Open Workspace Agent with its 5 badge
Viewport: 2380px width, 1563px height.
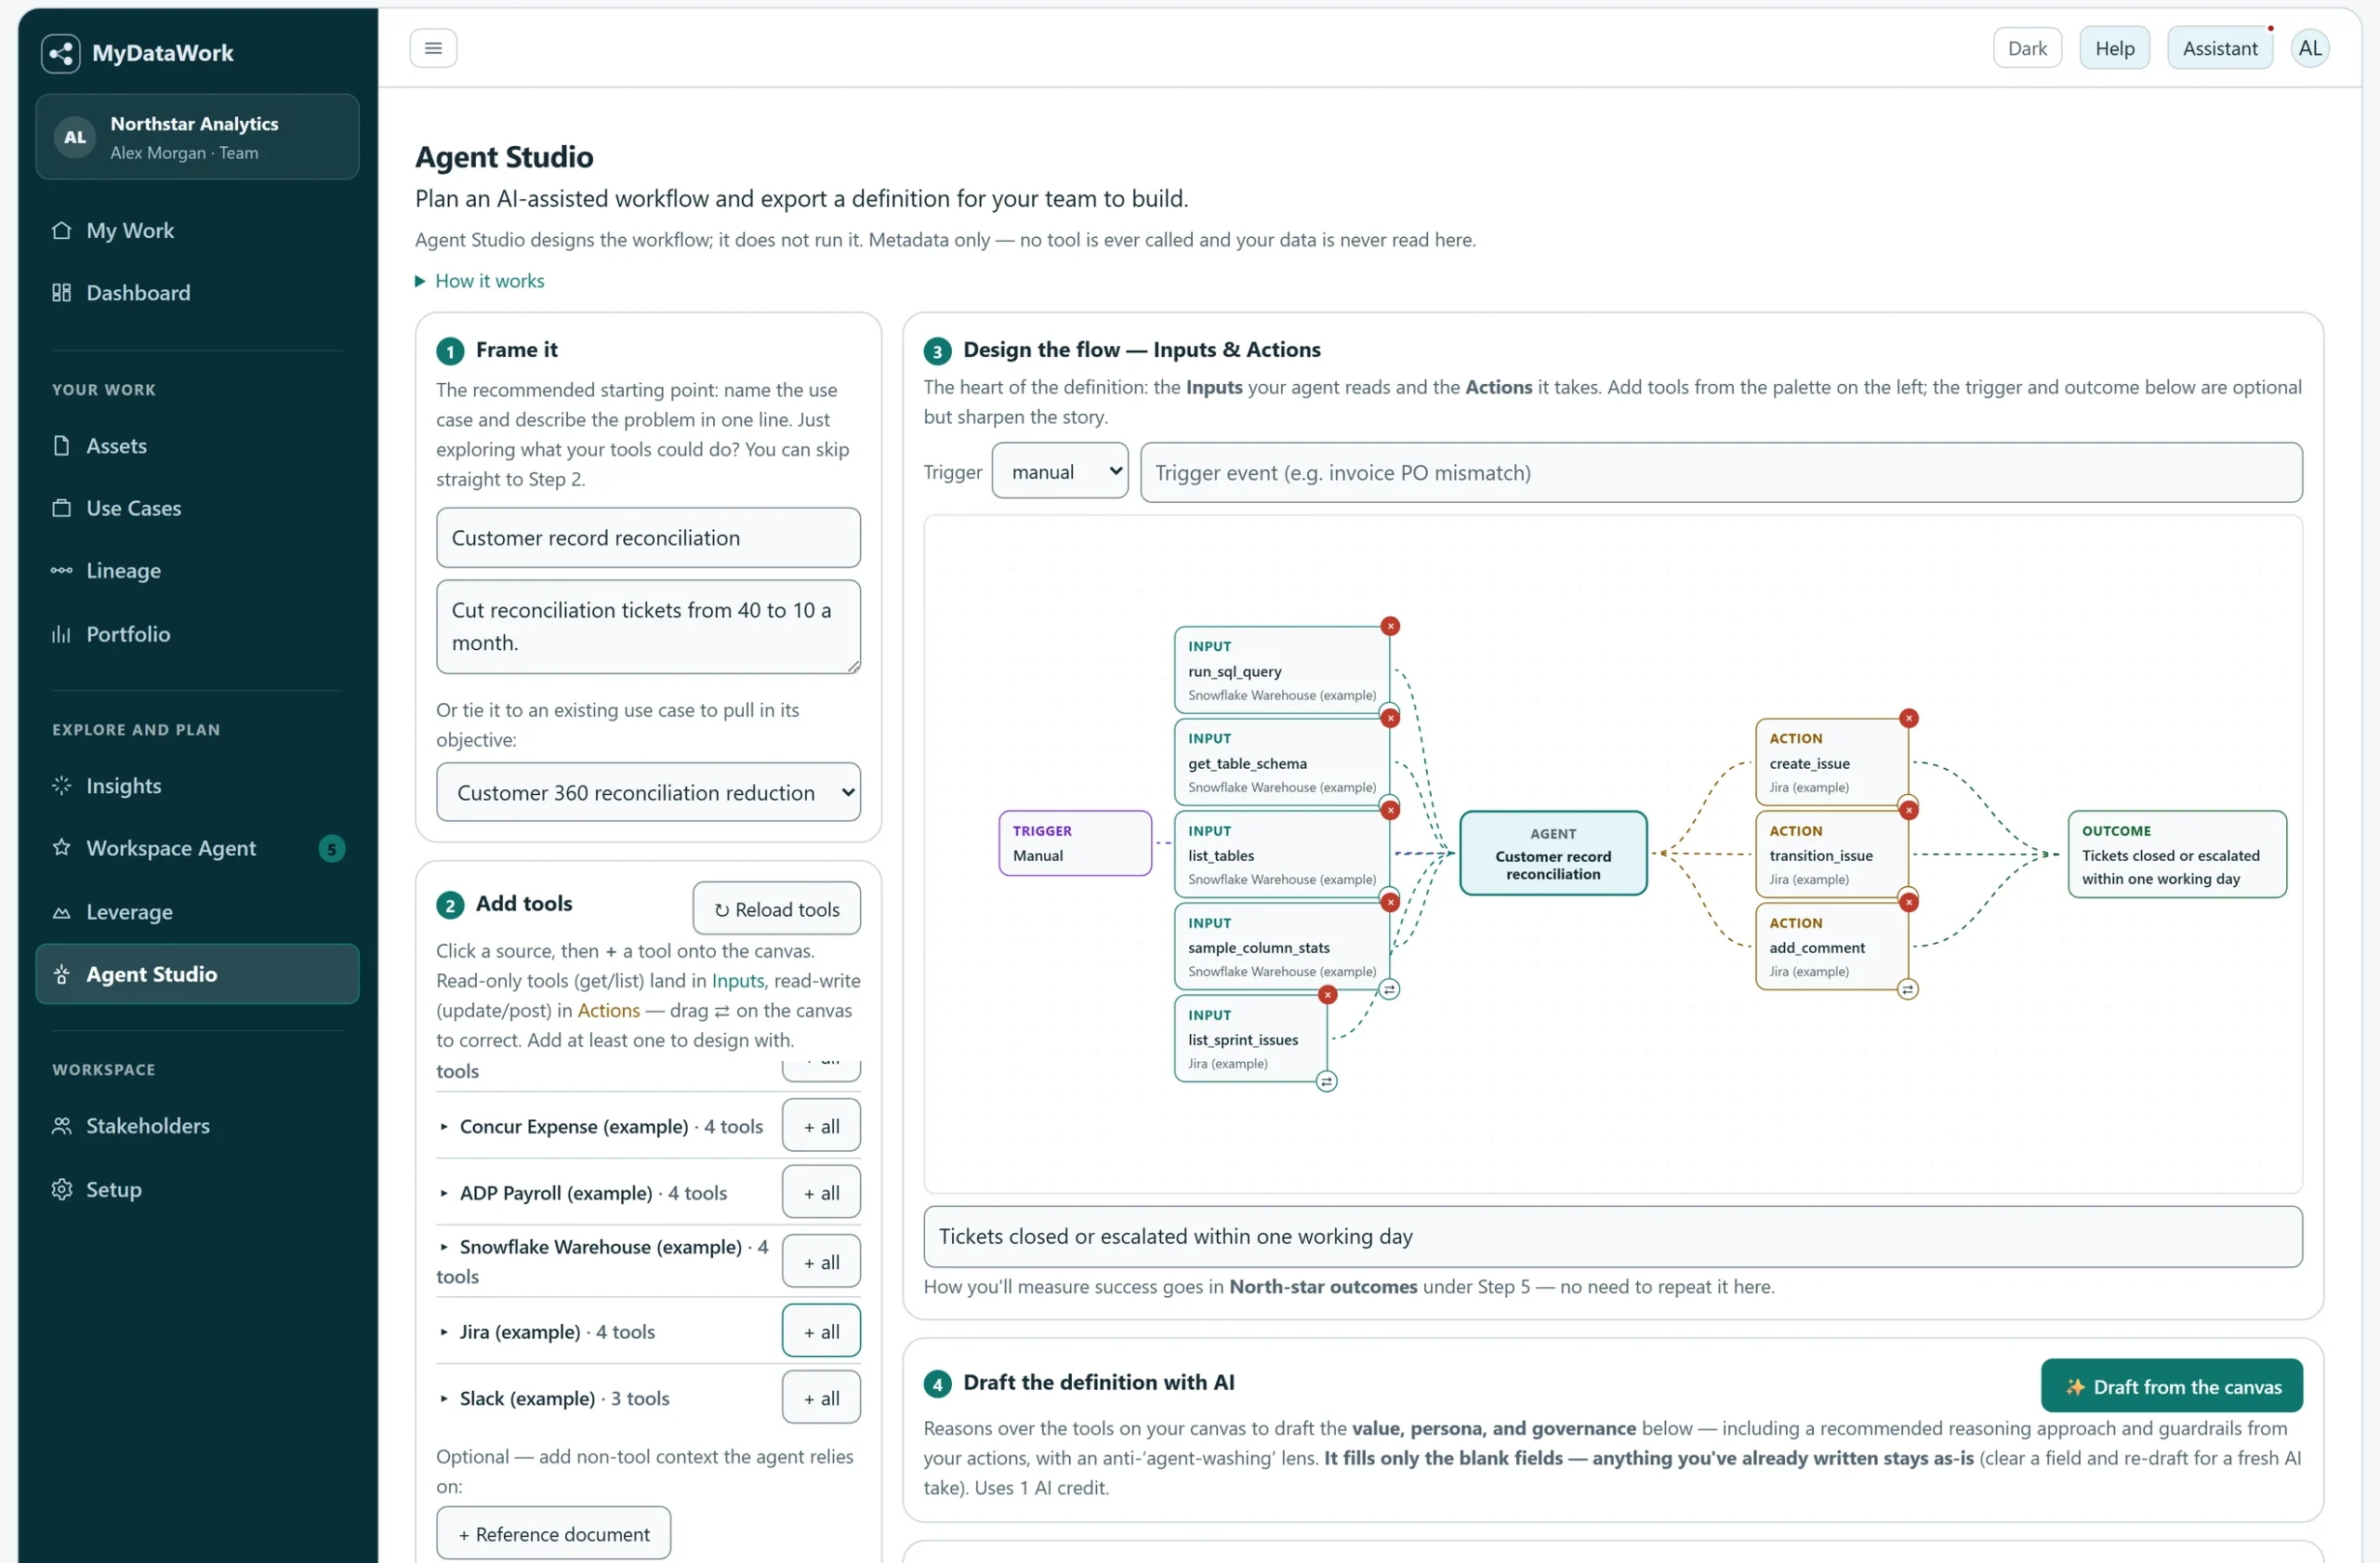click(198, 848)
